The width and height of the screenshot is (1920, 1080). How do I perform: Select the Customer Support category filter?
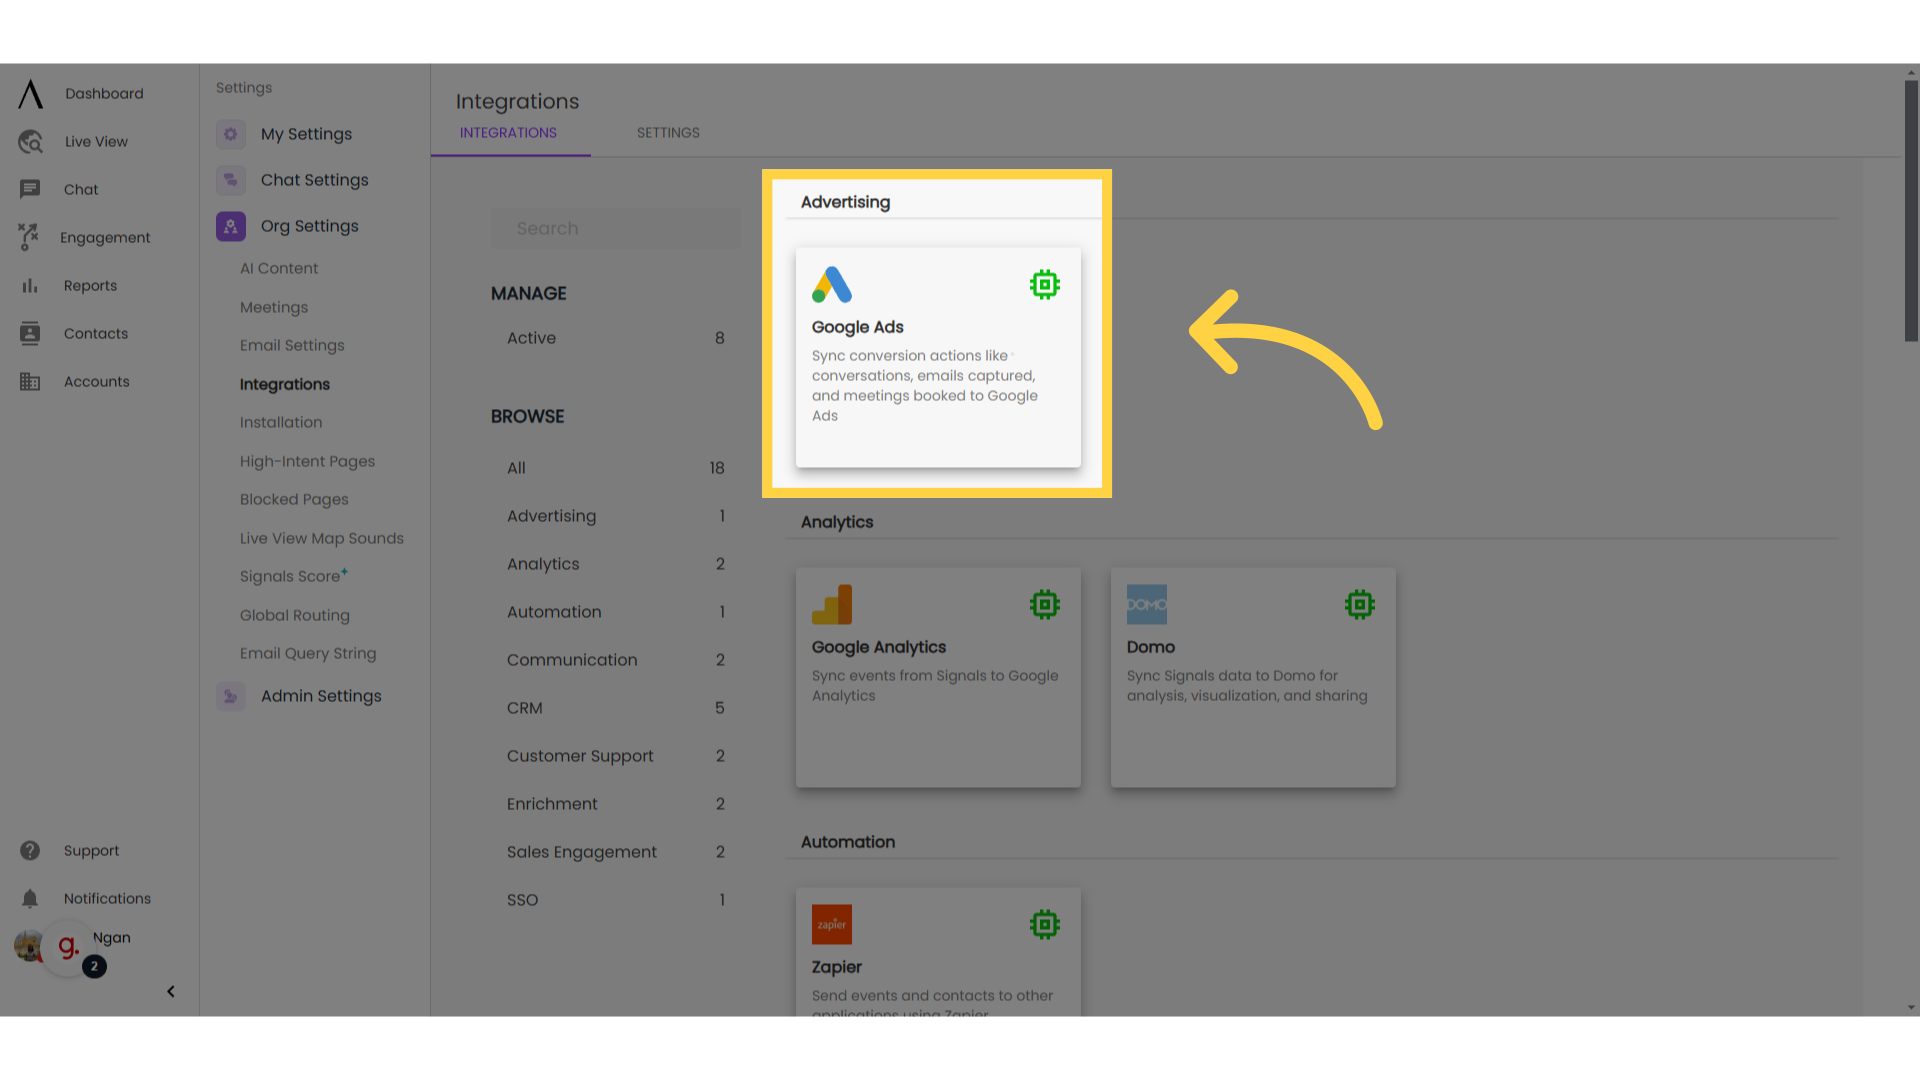(x=616, y=756)
